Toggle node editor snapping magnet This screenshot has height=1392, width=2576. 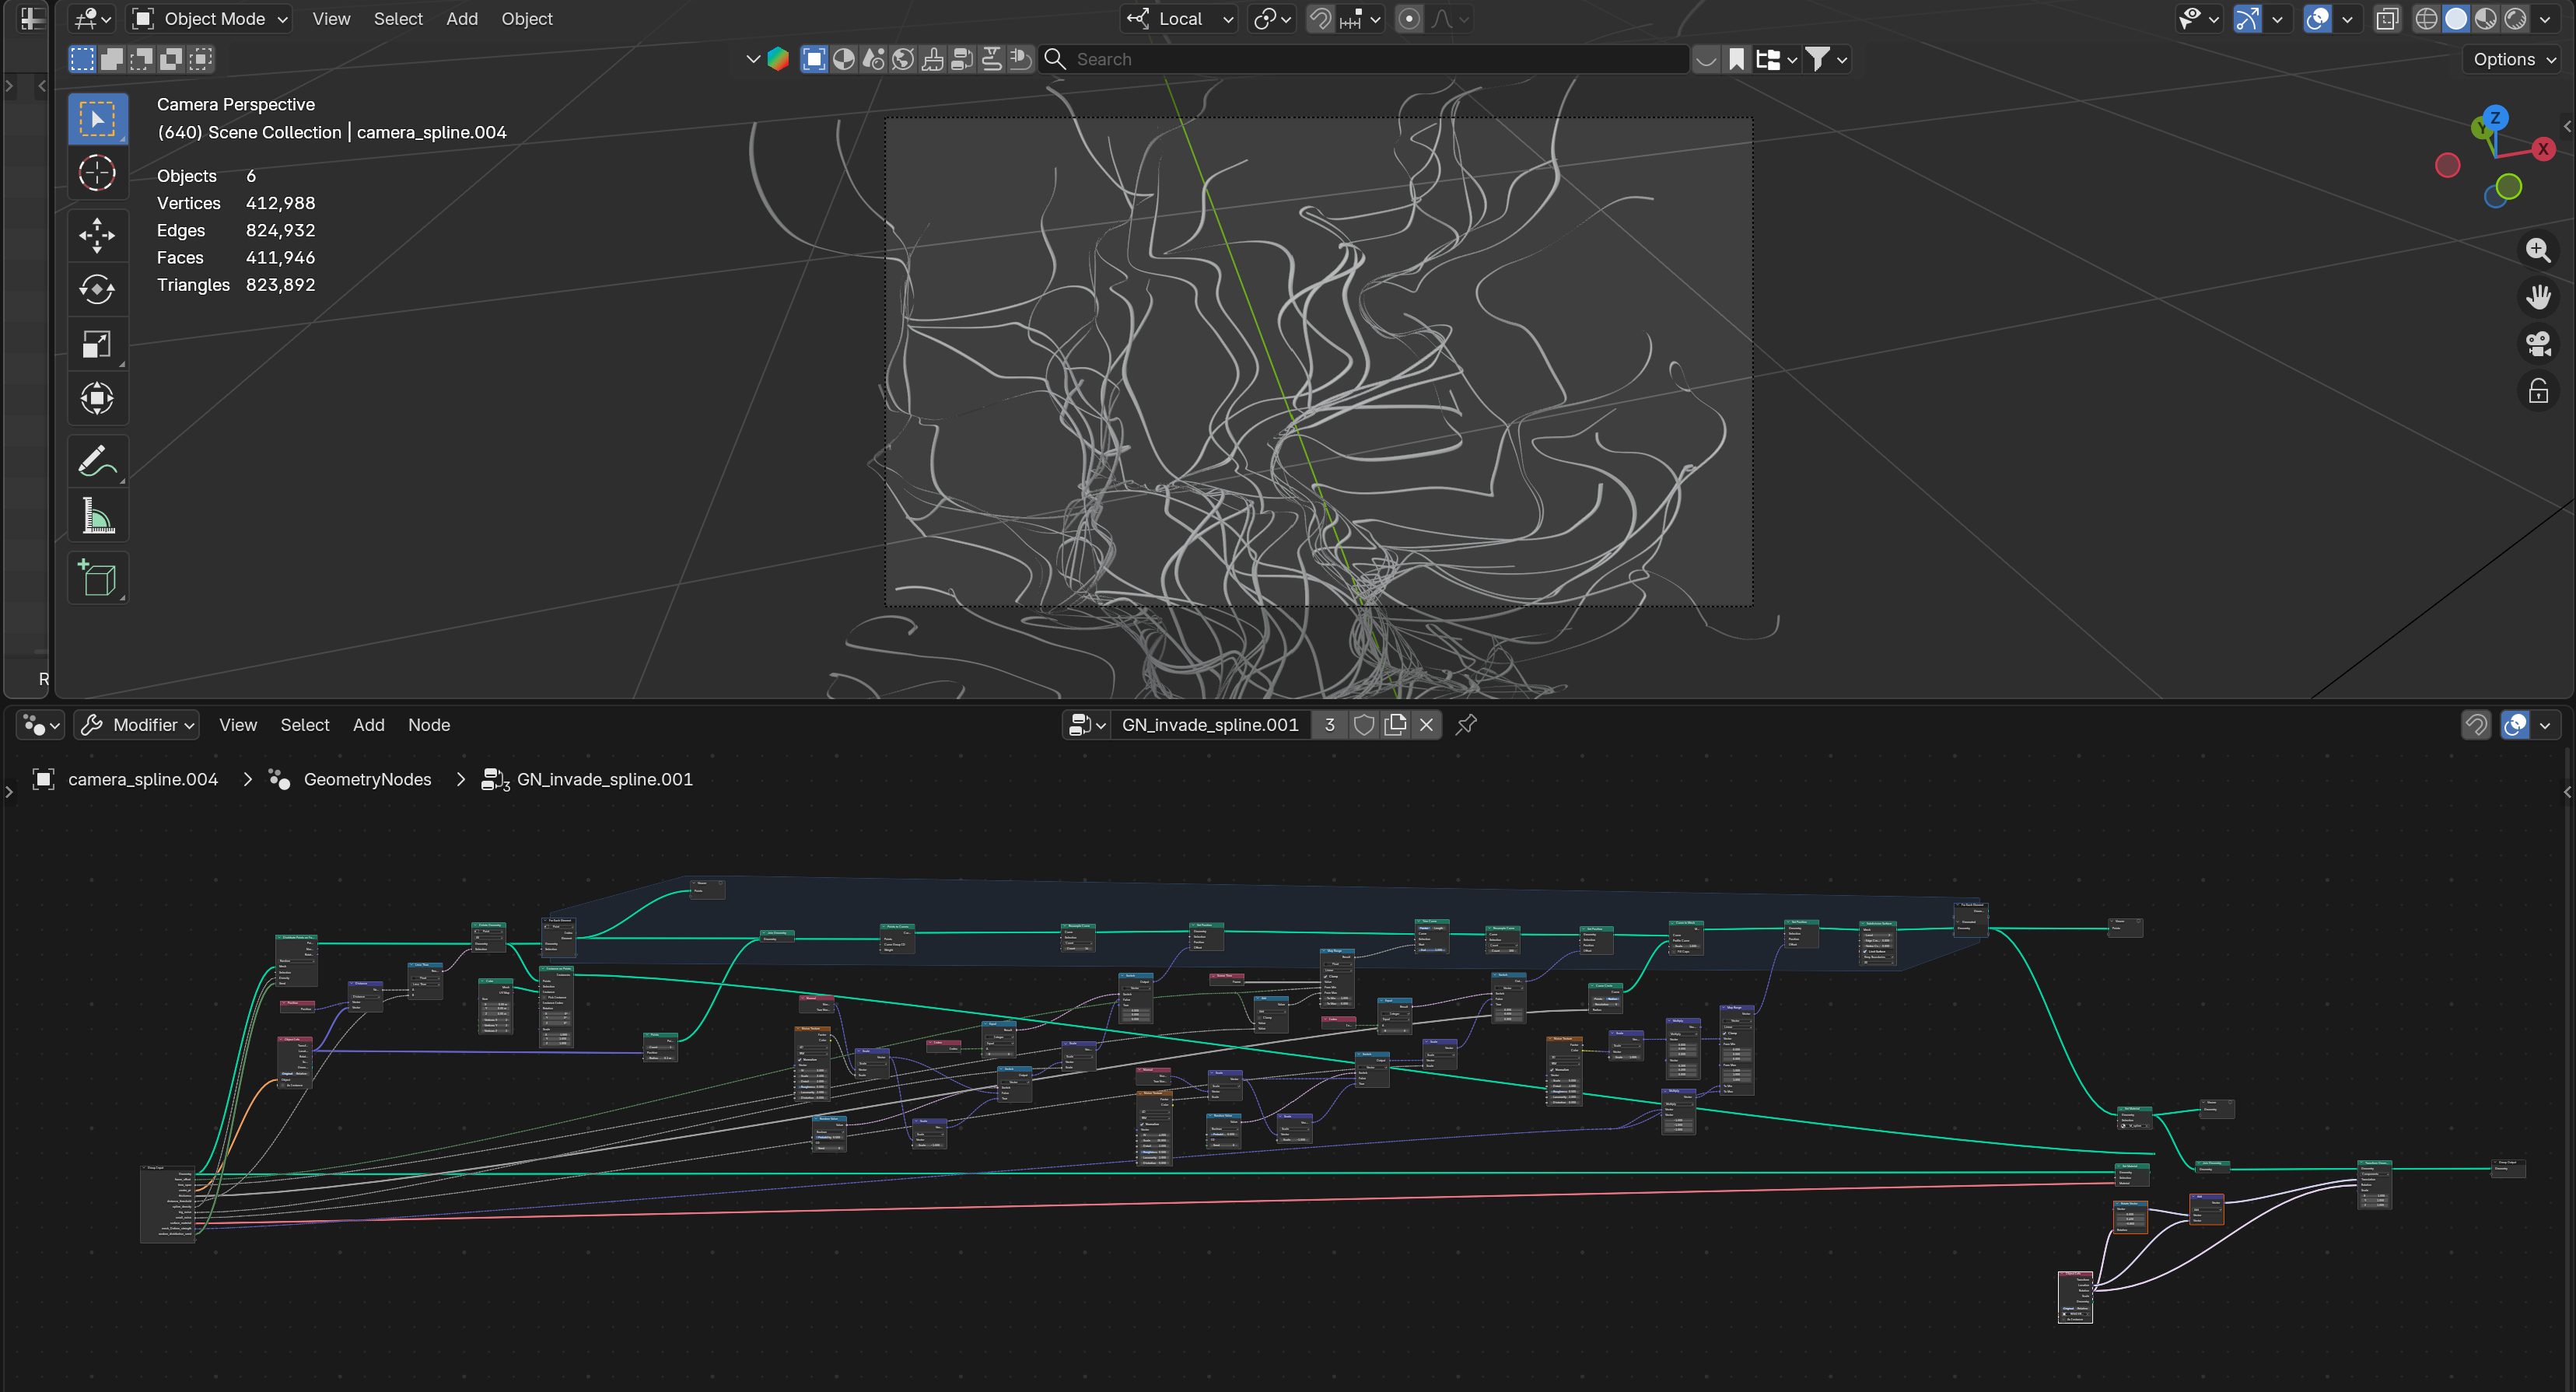pyautogui.click(x=2475, y=724)
